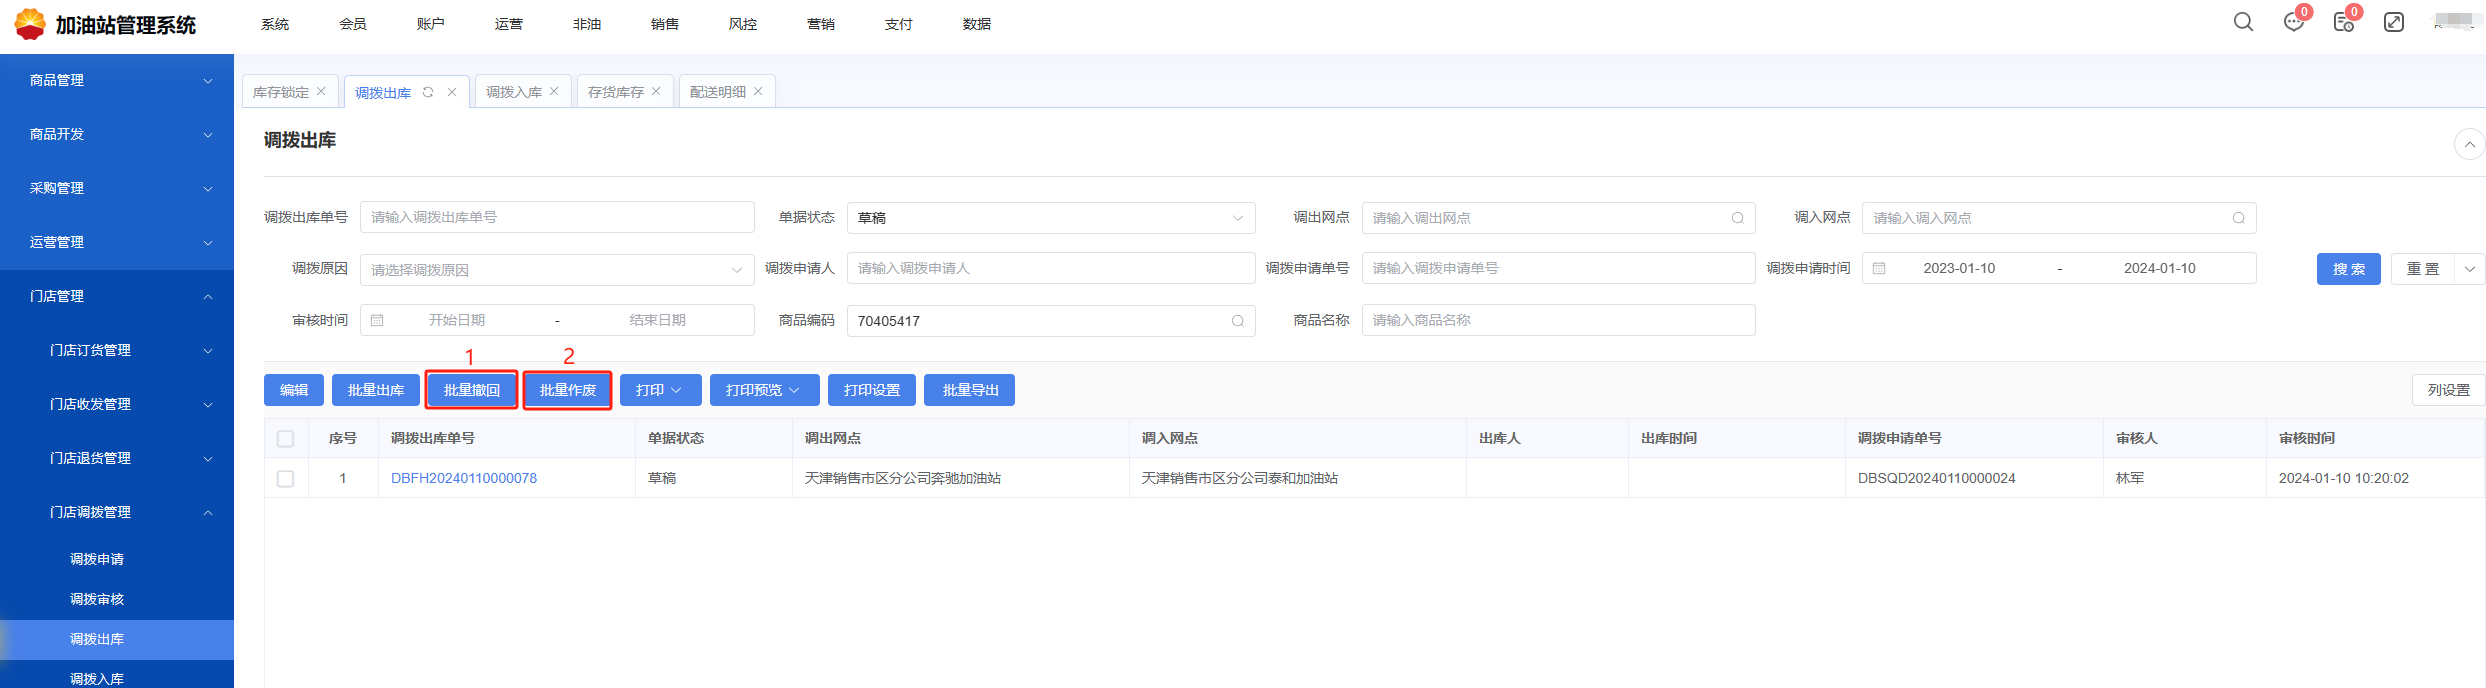Toggle the select-all checkbox in table header
This screenshot has width=2486, height=688.
point(286,439)
